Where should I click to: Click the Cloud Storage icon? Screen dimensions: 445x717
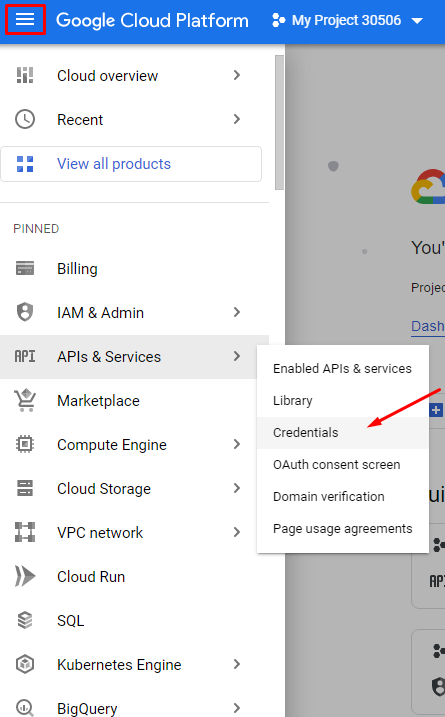(x=25, y=488)
